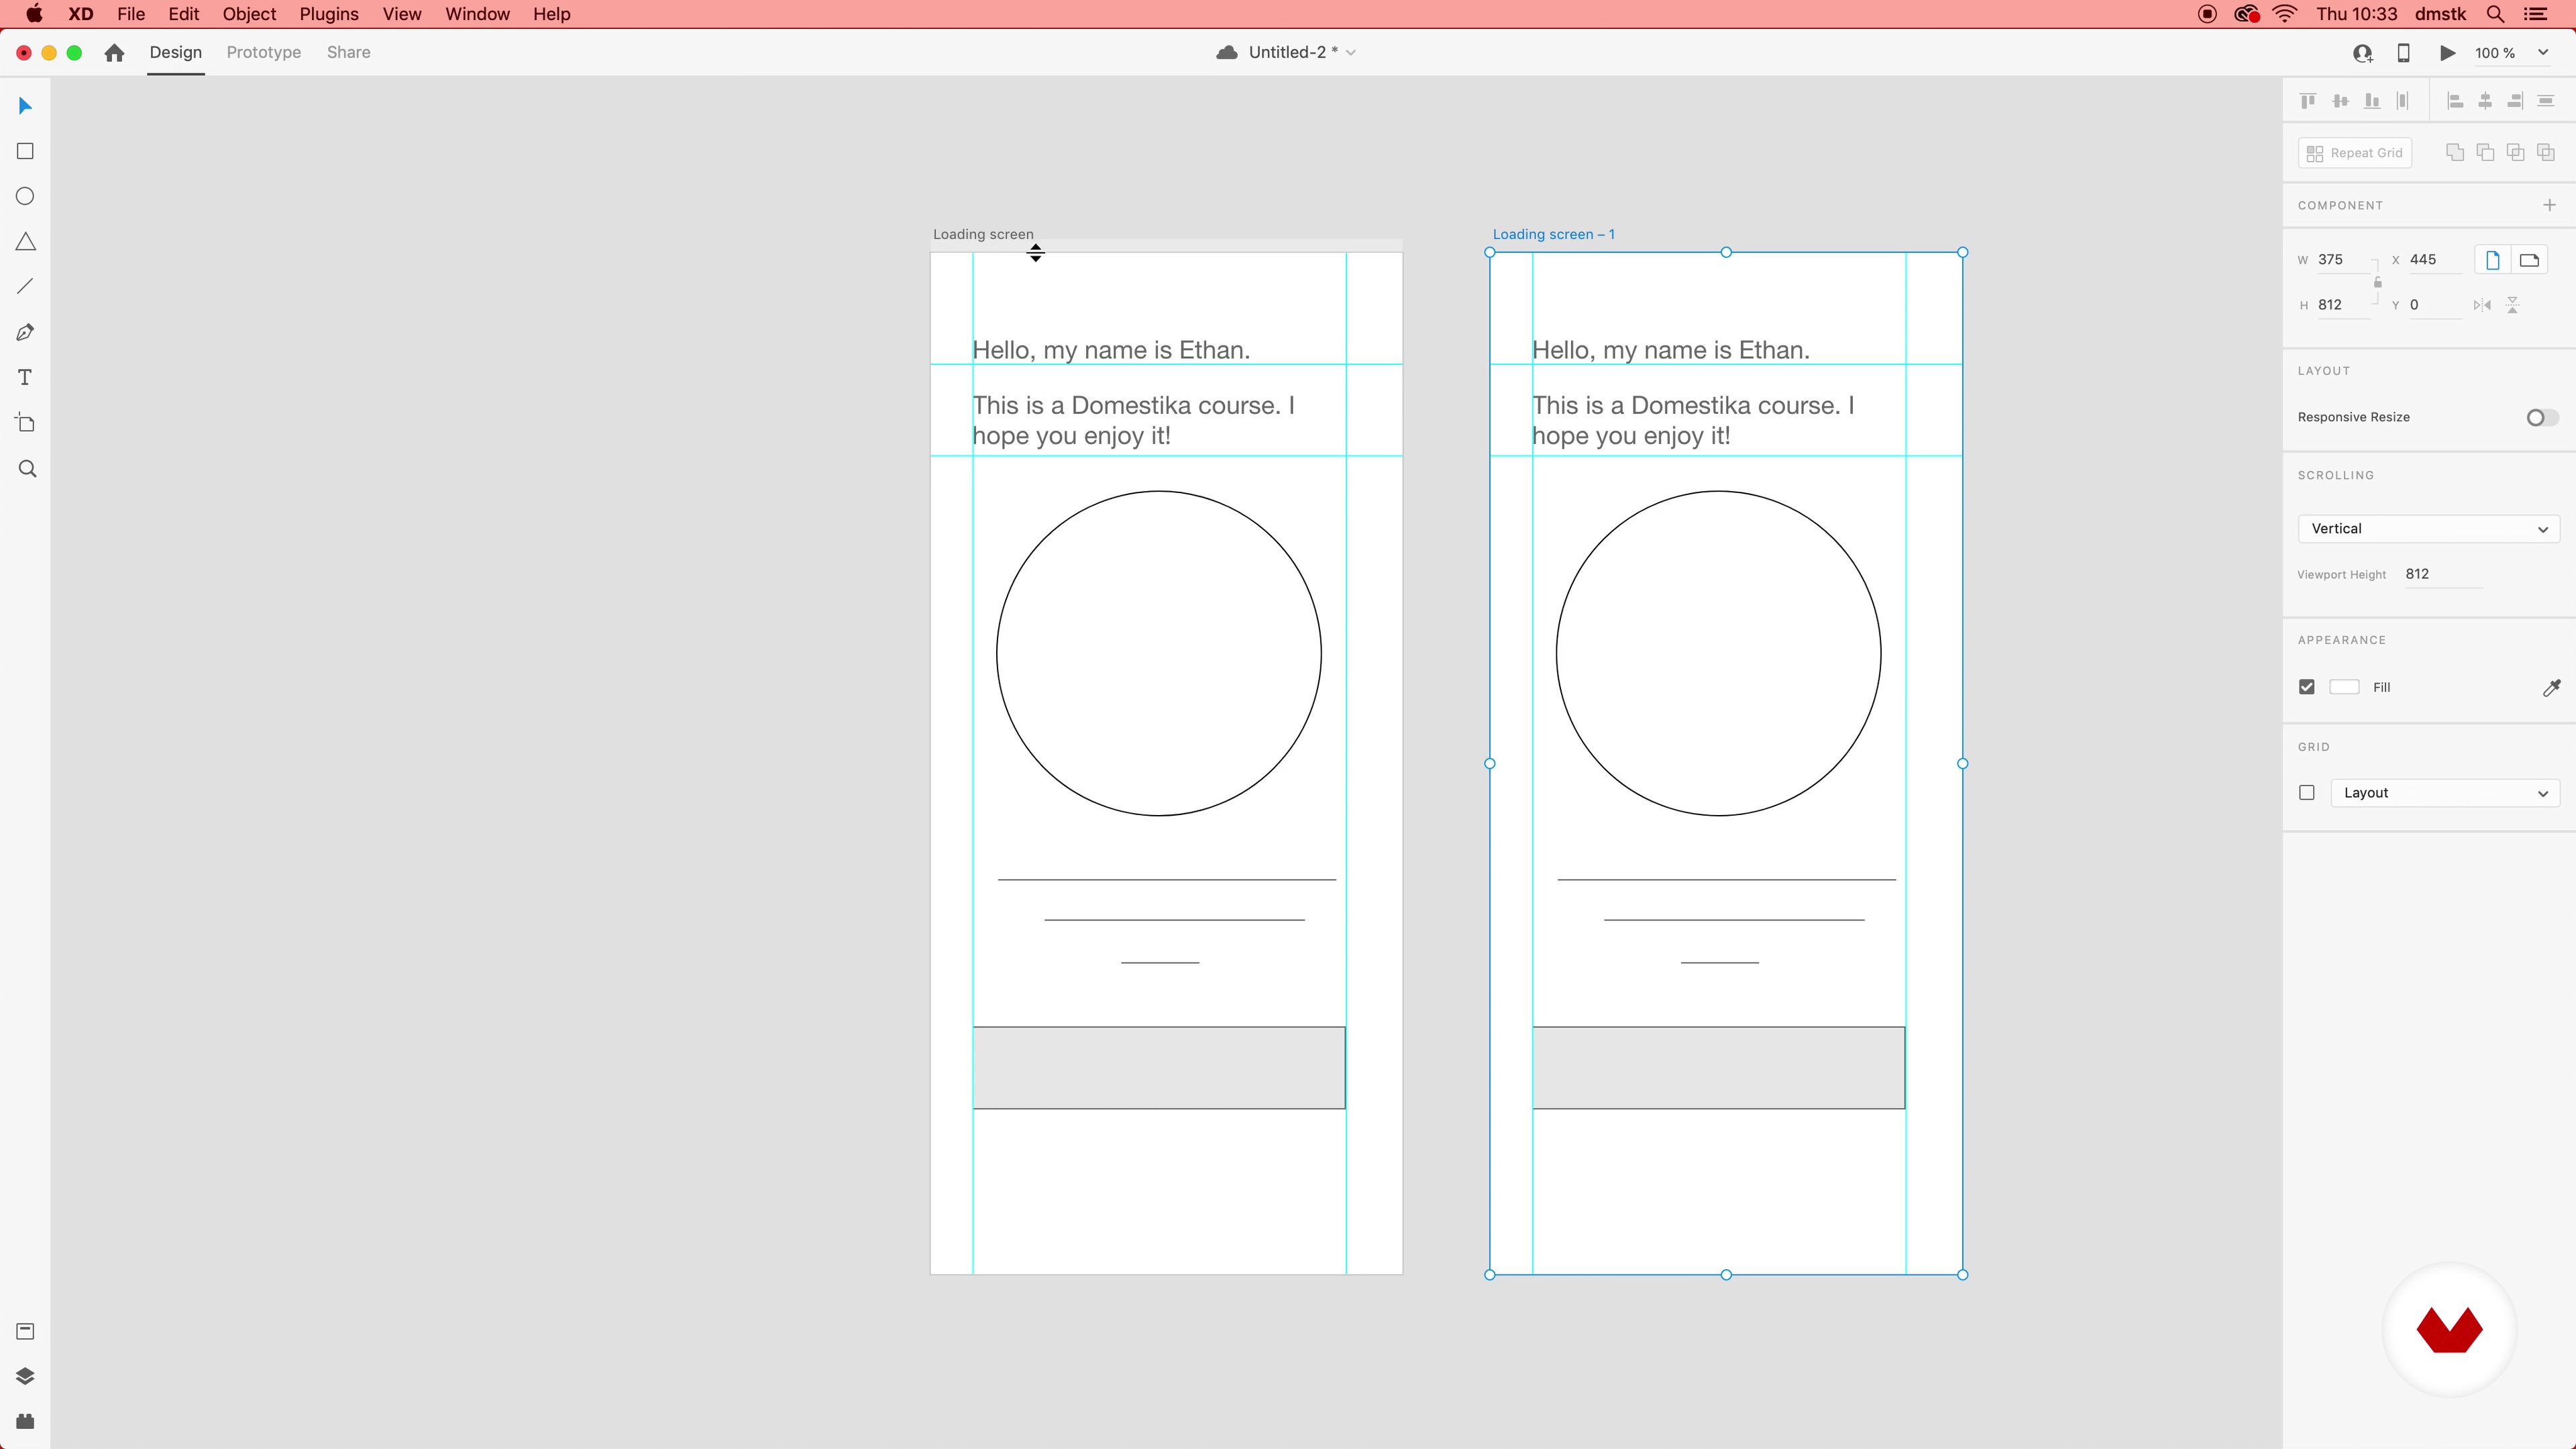Enable the Grid layout checkbox
The height and width of the screenshot is (1449, 2576).
click(x=2307, y=793)
